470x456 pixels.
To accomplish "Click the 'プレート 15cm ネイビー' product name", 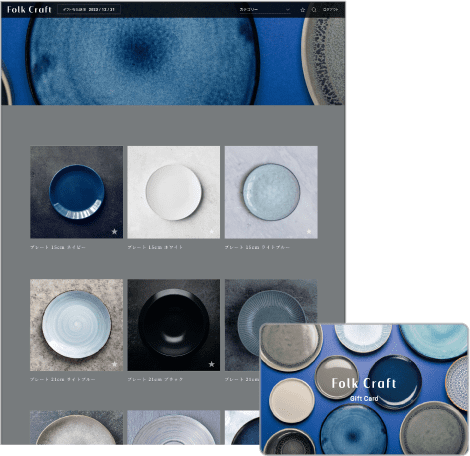I will coord(58,247).
